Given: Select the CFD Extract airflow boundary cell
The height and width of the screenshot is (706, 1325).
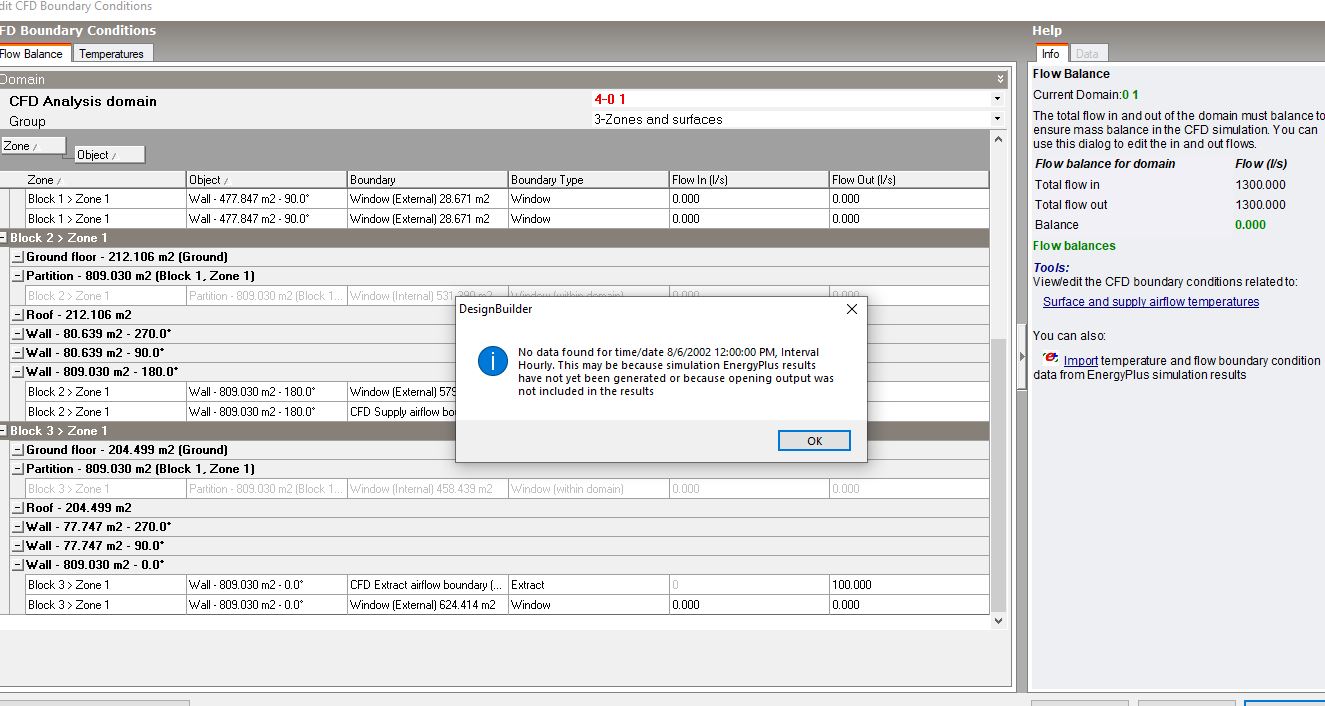Looking at the screenshot, I should tap(427, 585).
